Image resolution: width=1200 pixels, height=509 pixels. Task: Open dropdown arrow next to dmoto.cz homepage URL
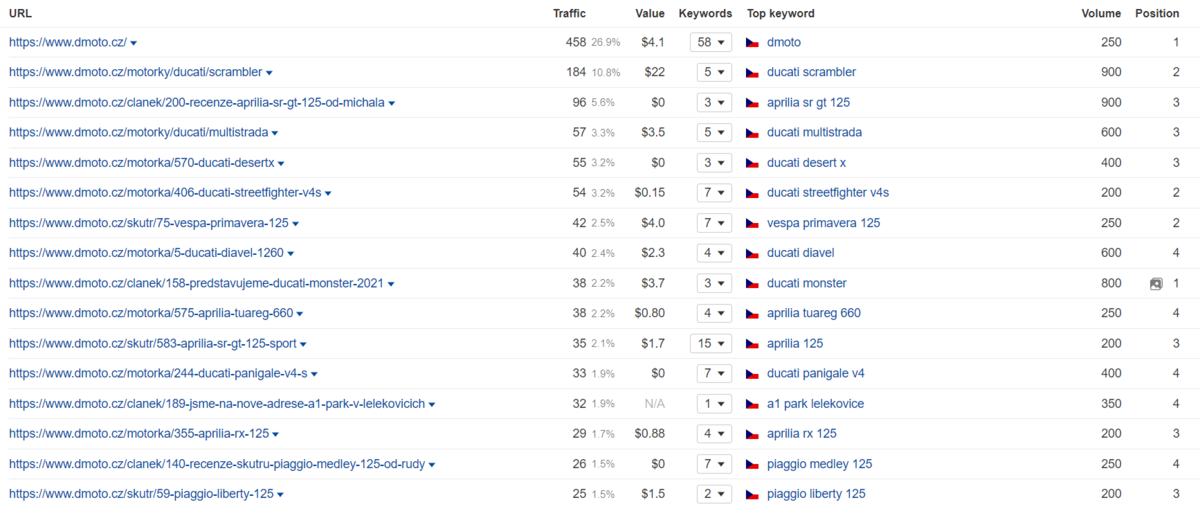point(134,43)
